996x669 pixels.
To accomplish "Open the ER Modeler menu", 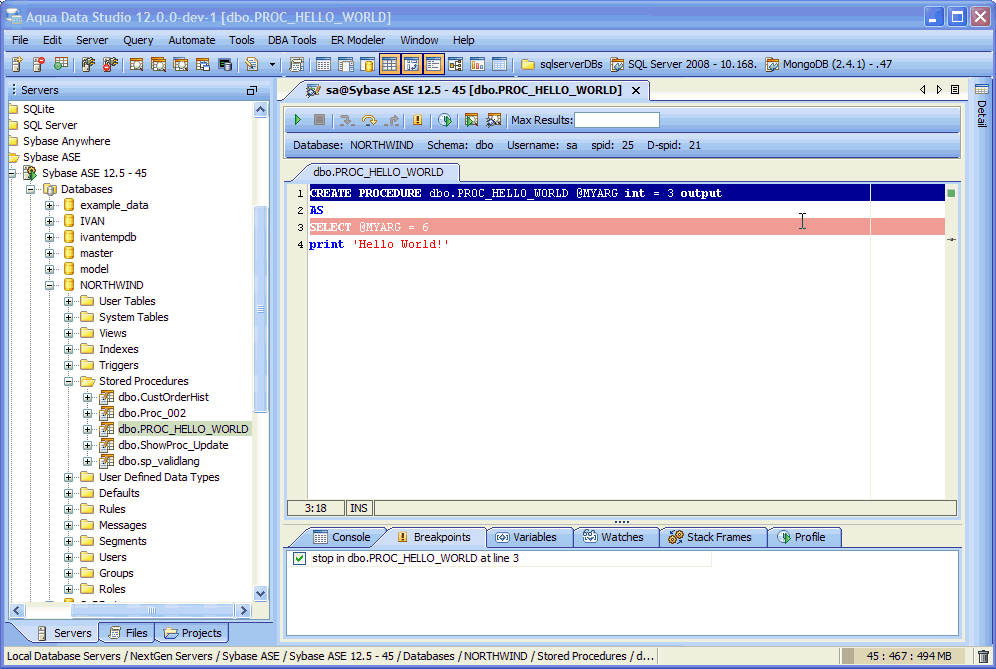I will tap(358, 40).
